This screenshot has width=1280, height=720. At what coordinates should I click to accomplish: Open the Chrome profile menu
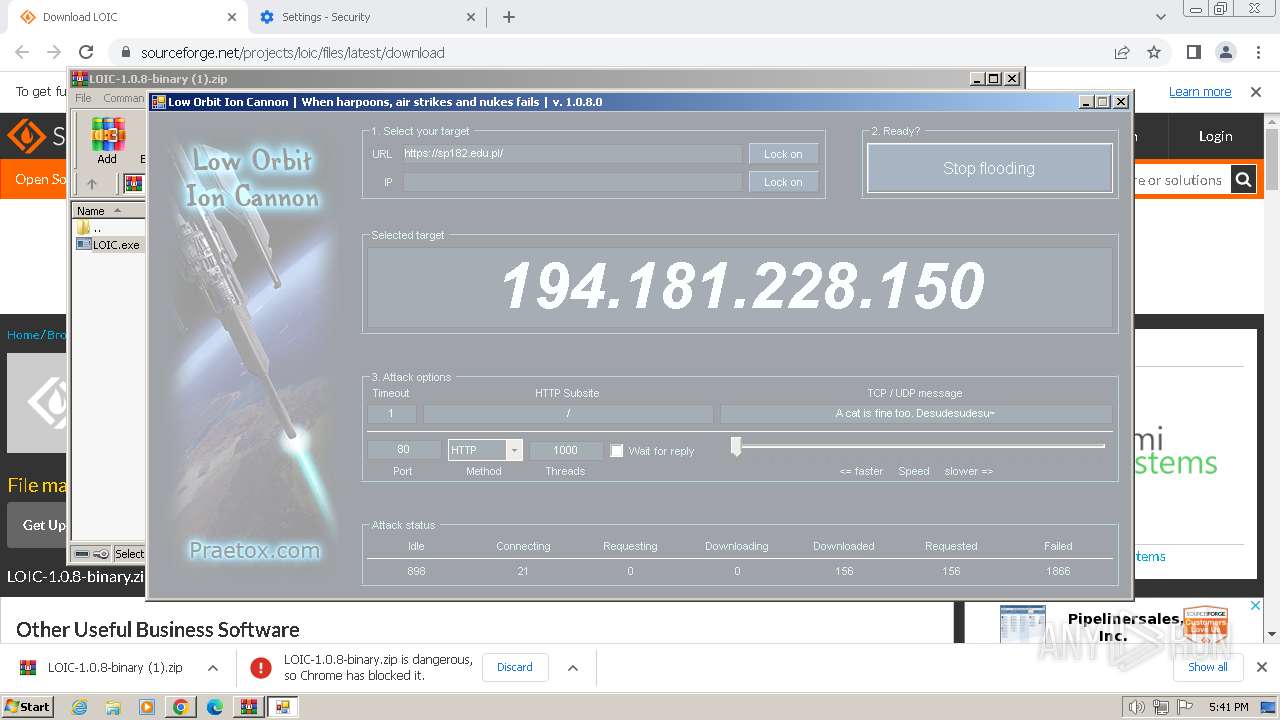1226,52
